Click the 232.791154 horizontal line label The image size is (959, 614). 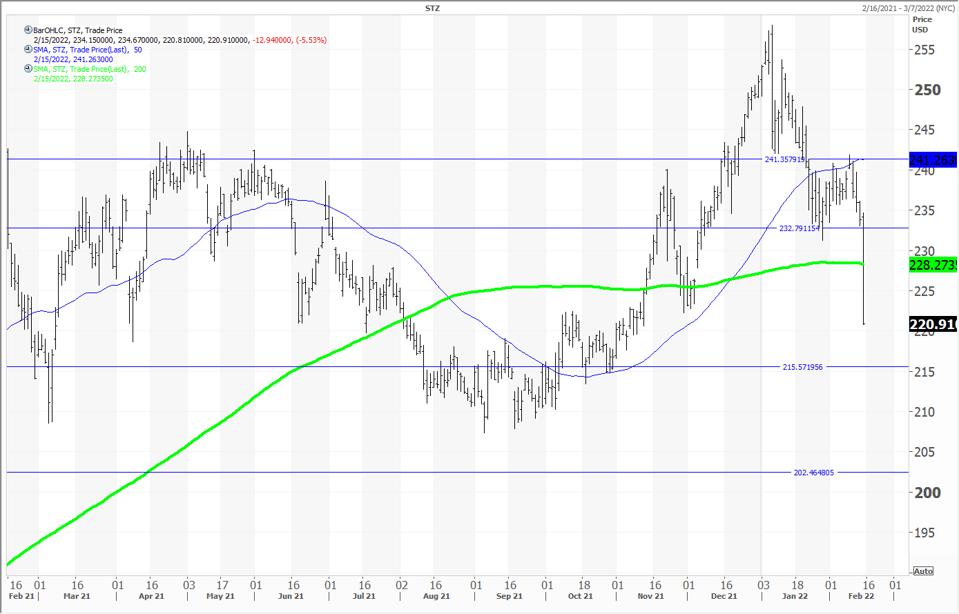tap(799, 229)
